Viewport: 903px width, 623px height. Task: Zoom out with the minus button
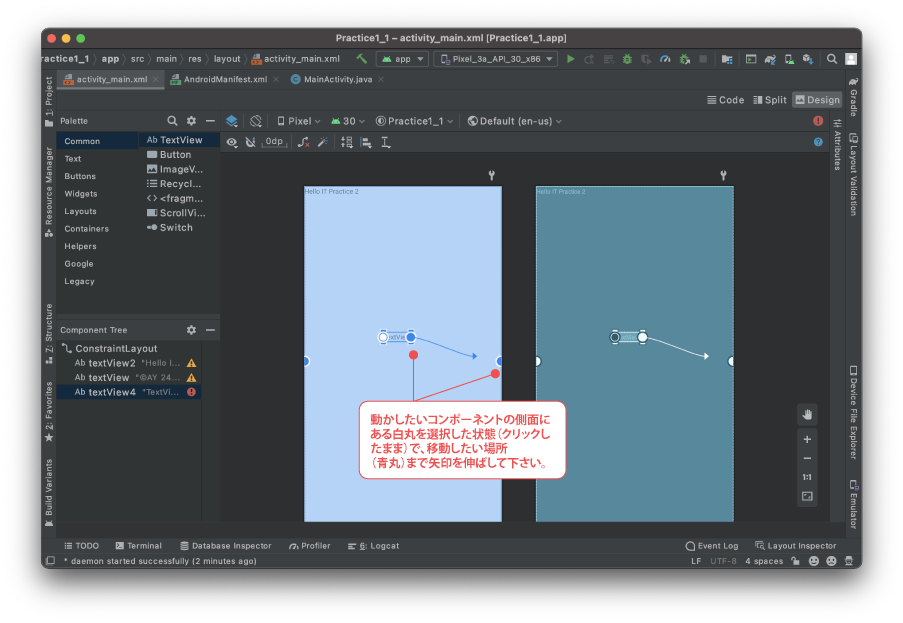[x=807, y=458]
